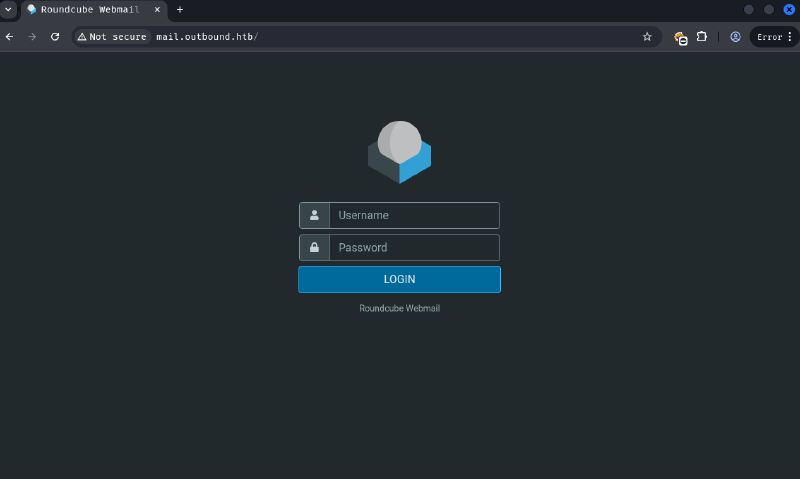800x479 pixels.
Task: Click the user icon beside Username
Action: pyautogui.click(x=314, y=215)
